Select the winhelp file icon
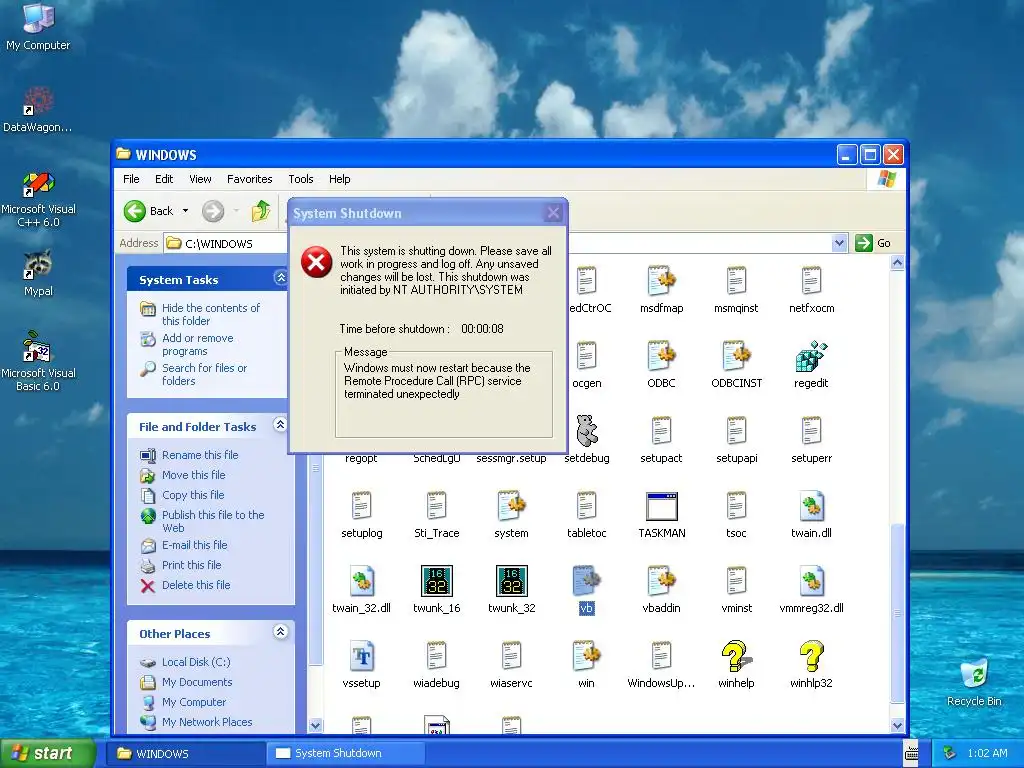The image size is (1024, 768). 736,656
